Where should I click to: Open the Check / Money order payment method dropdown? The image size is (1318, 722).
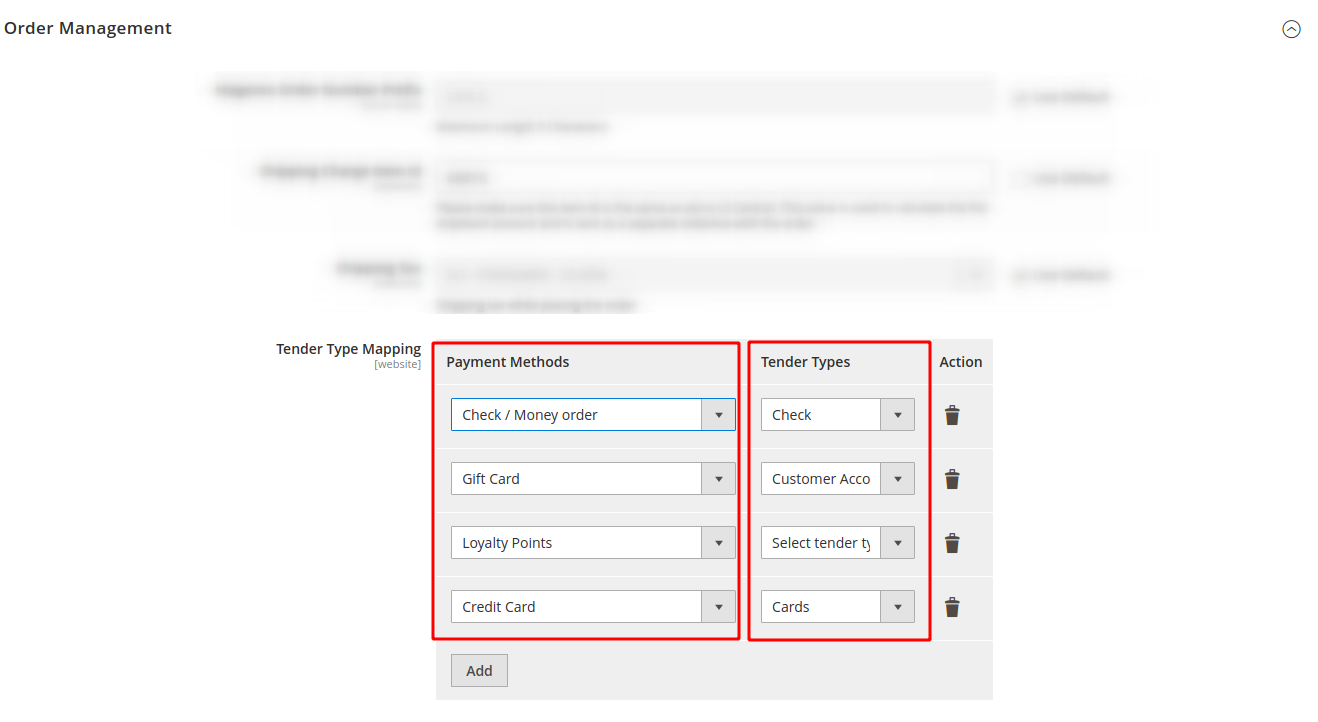tap(593, 415)
